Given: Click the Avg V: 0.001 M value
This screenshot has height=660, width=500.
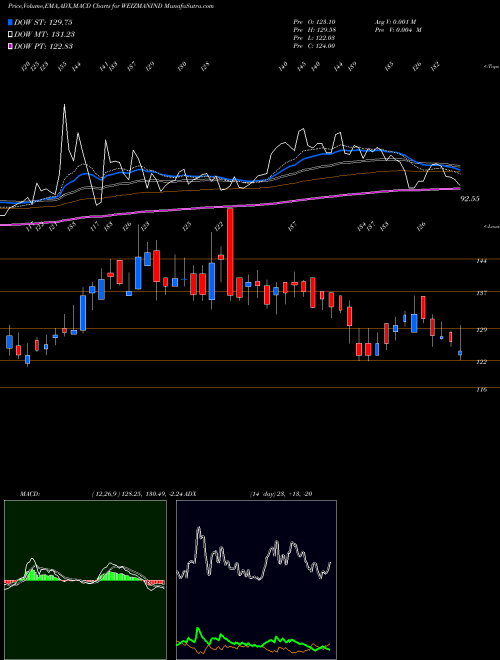Looking at the screenshot, I should pos(395,22).
